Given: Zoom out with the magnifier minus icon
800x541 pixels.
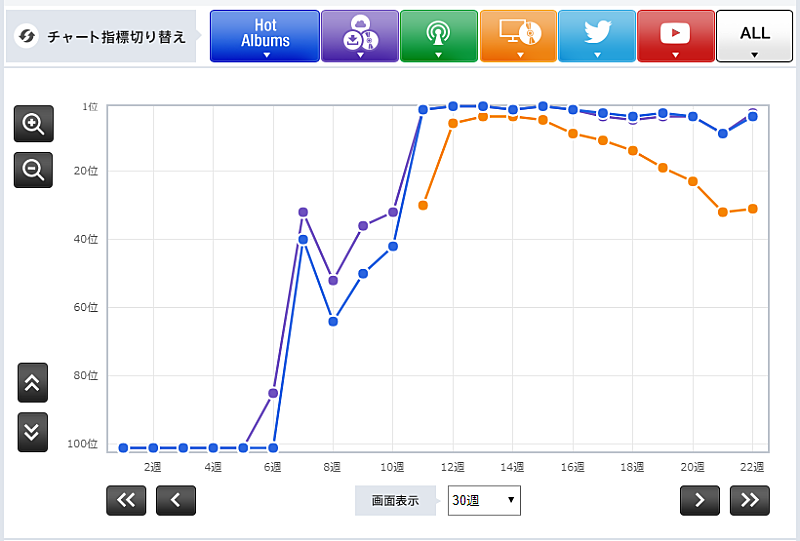Looking at the screenshot, I should tap(33, 170).
